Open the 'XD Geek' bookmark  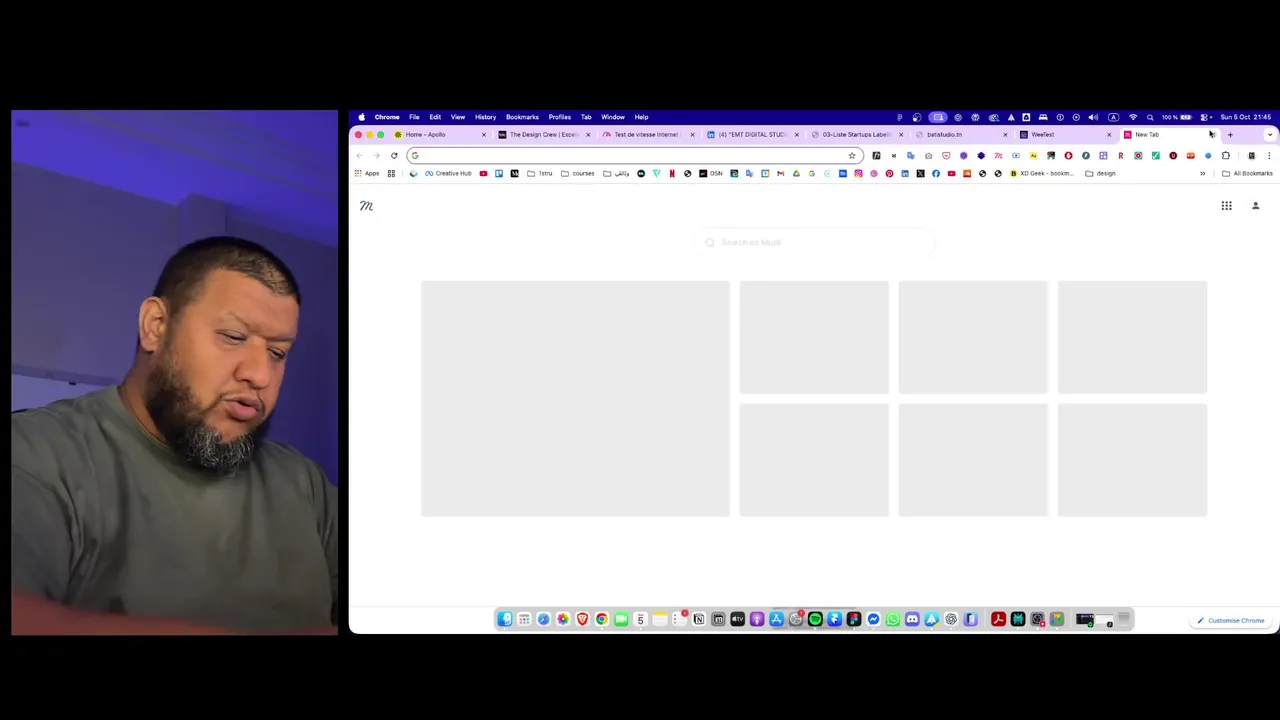pos(1041,173)
